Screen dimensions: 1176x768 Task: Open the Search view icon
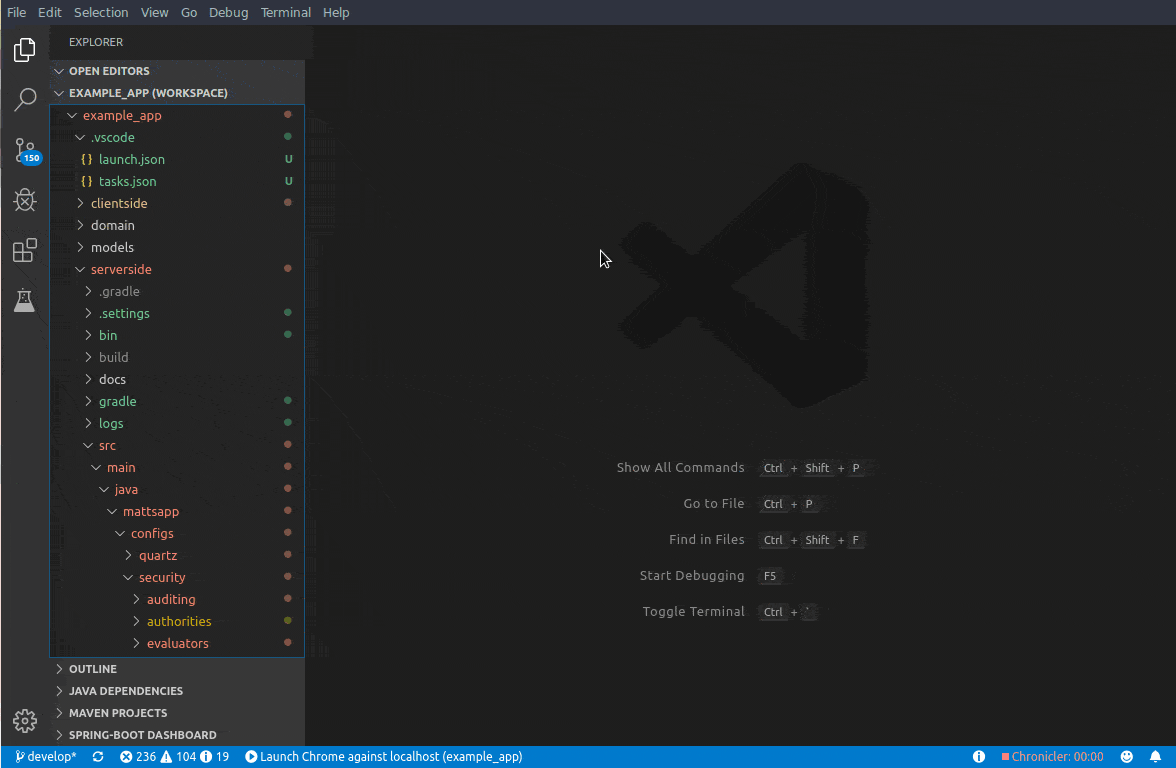25,100
